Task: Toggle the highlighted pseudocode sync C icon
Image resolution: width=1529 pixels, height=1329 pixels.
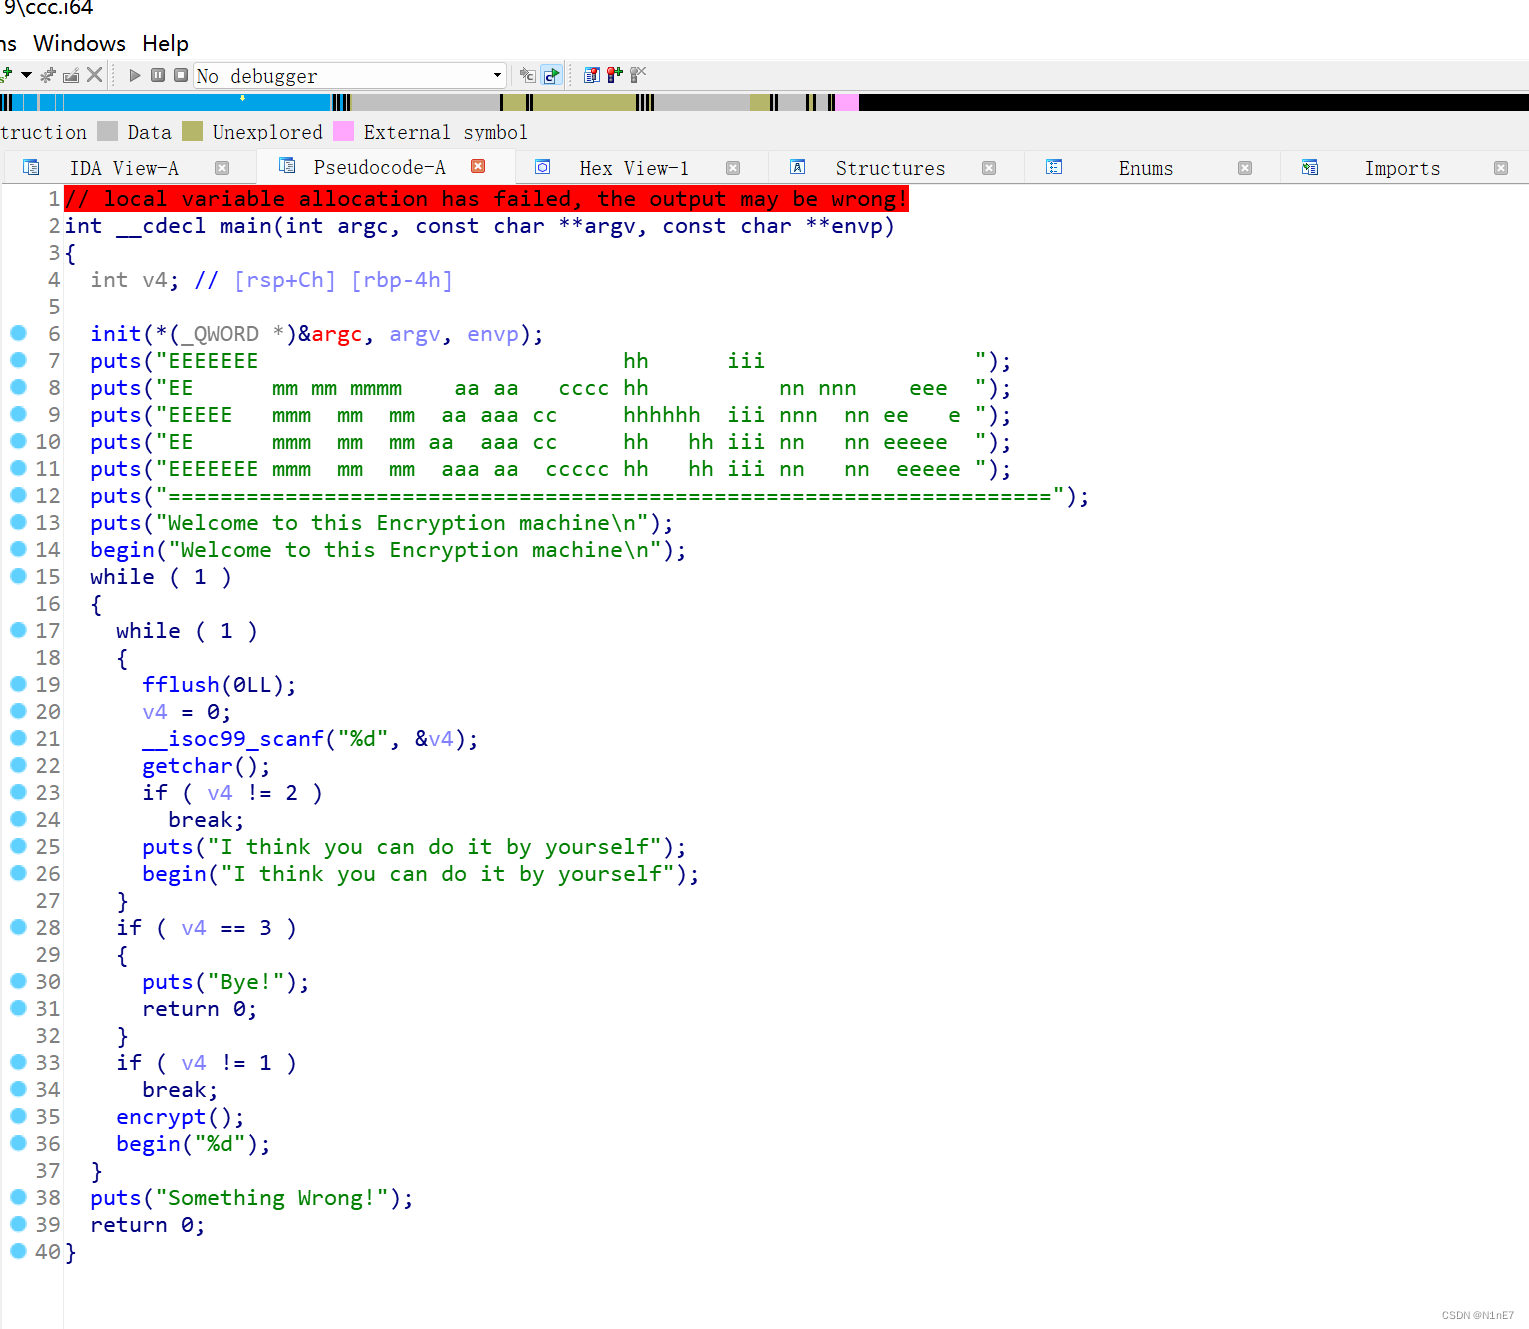Action: [551, 75]
